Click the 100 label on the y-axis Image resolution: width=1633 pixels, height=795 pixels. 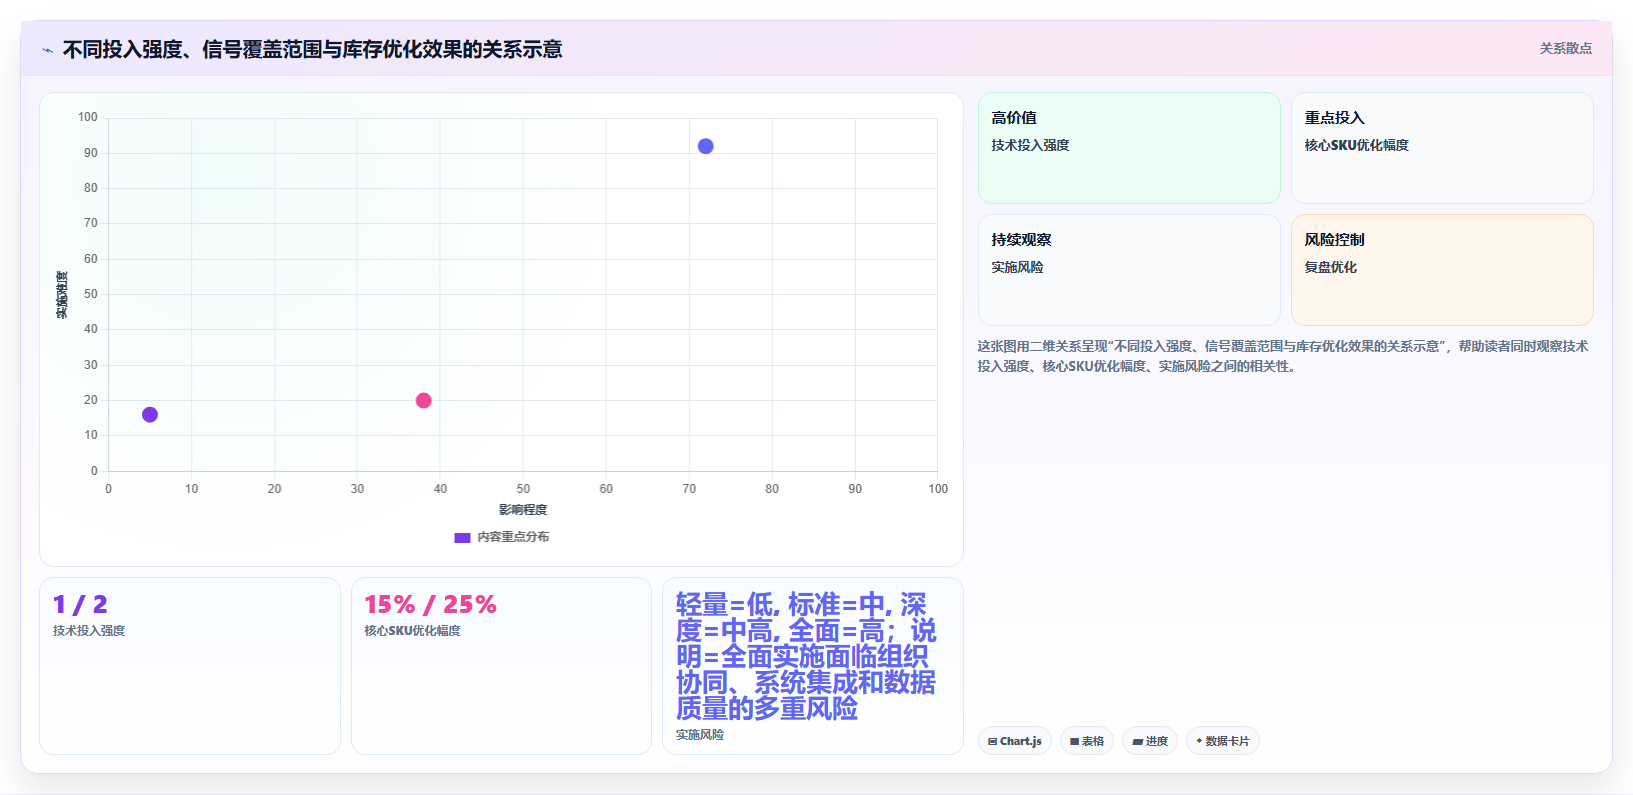(88, 117)
